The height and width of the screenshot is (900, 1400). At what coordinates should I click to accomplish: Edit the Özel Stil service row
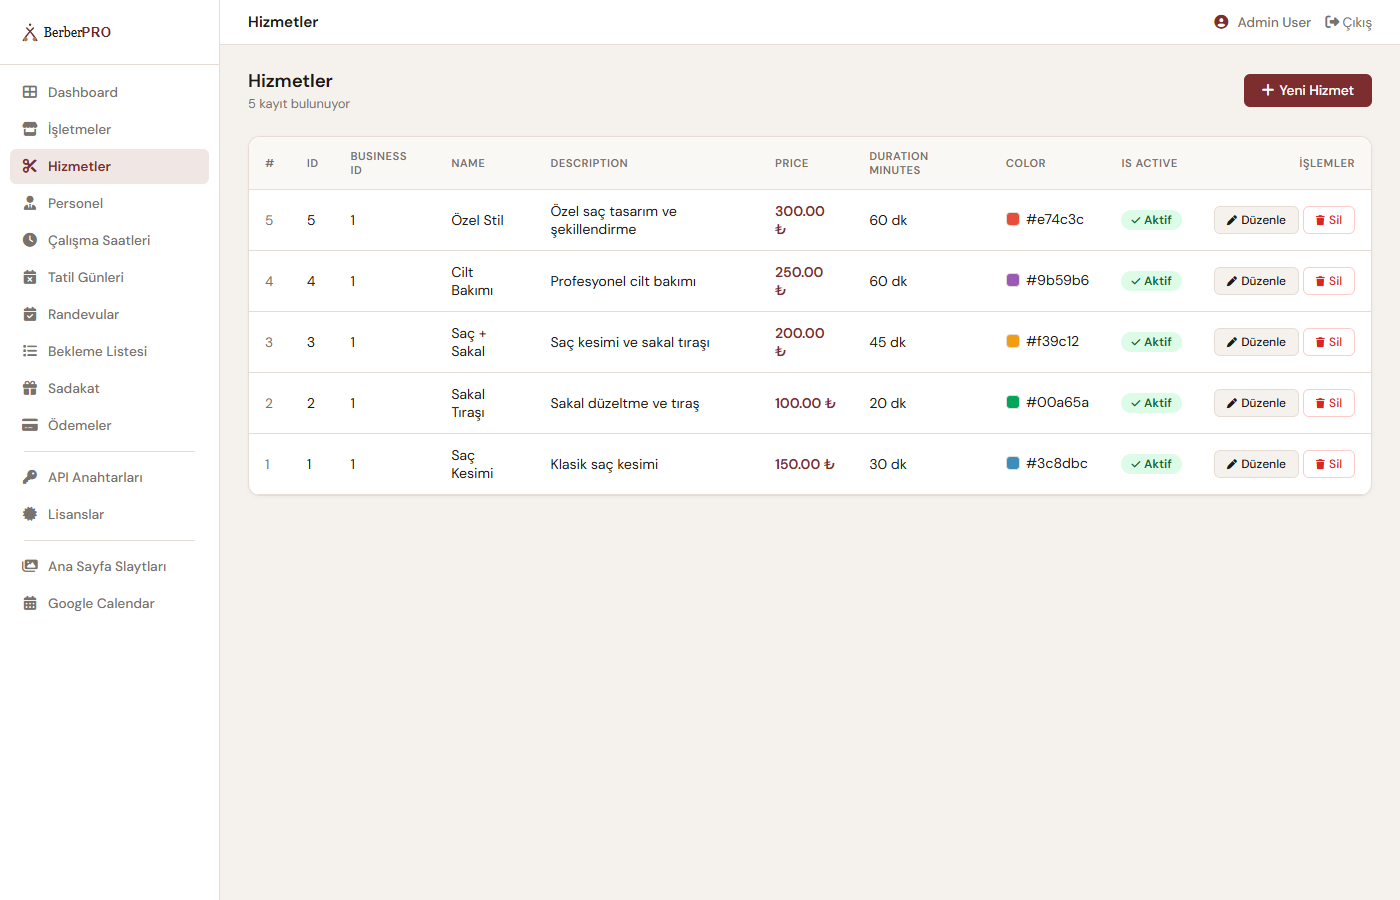point(1256,220)
